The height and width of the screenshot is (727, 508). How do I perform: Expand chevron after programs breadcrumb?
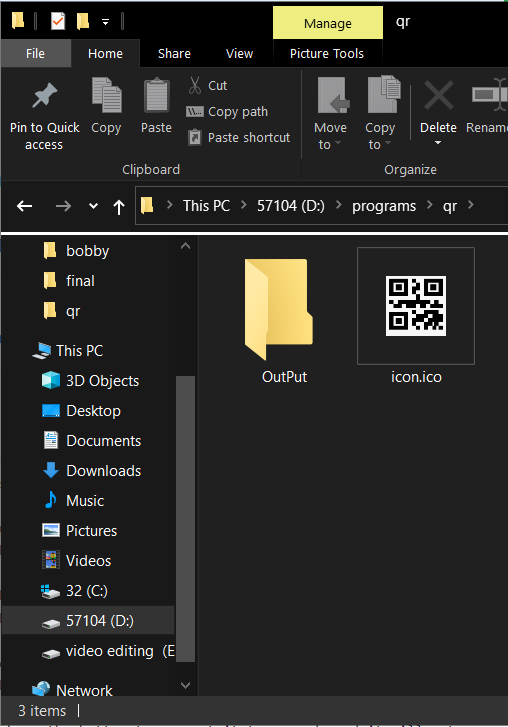coord(430,205)
